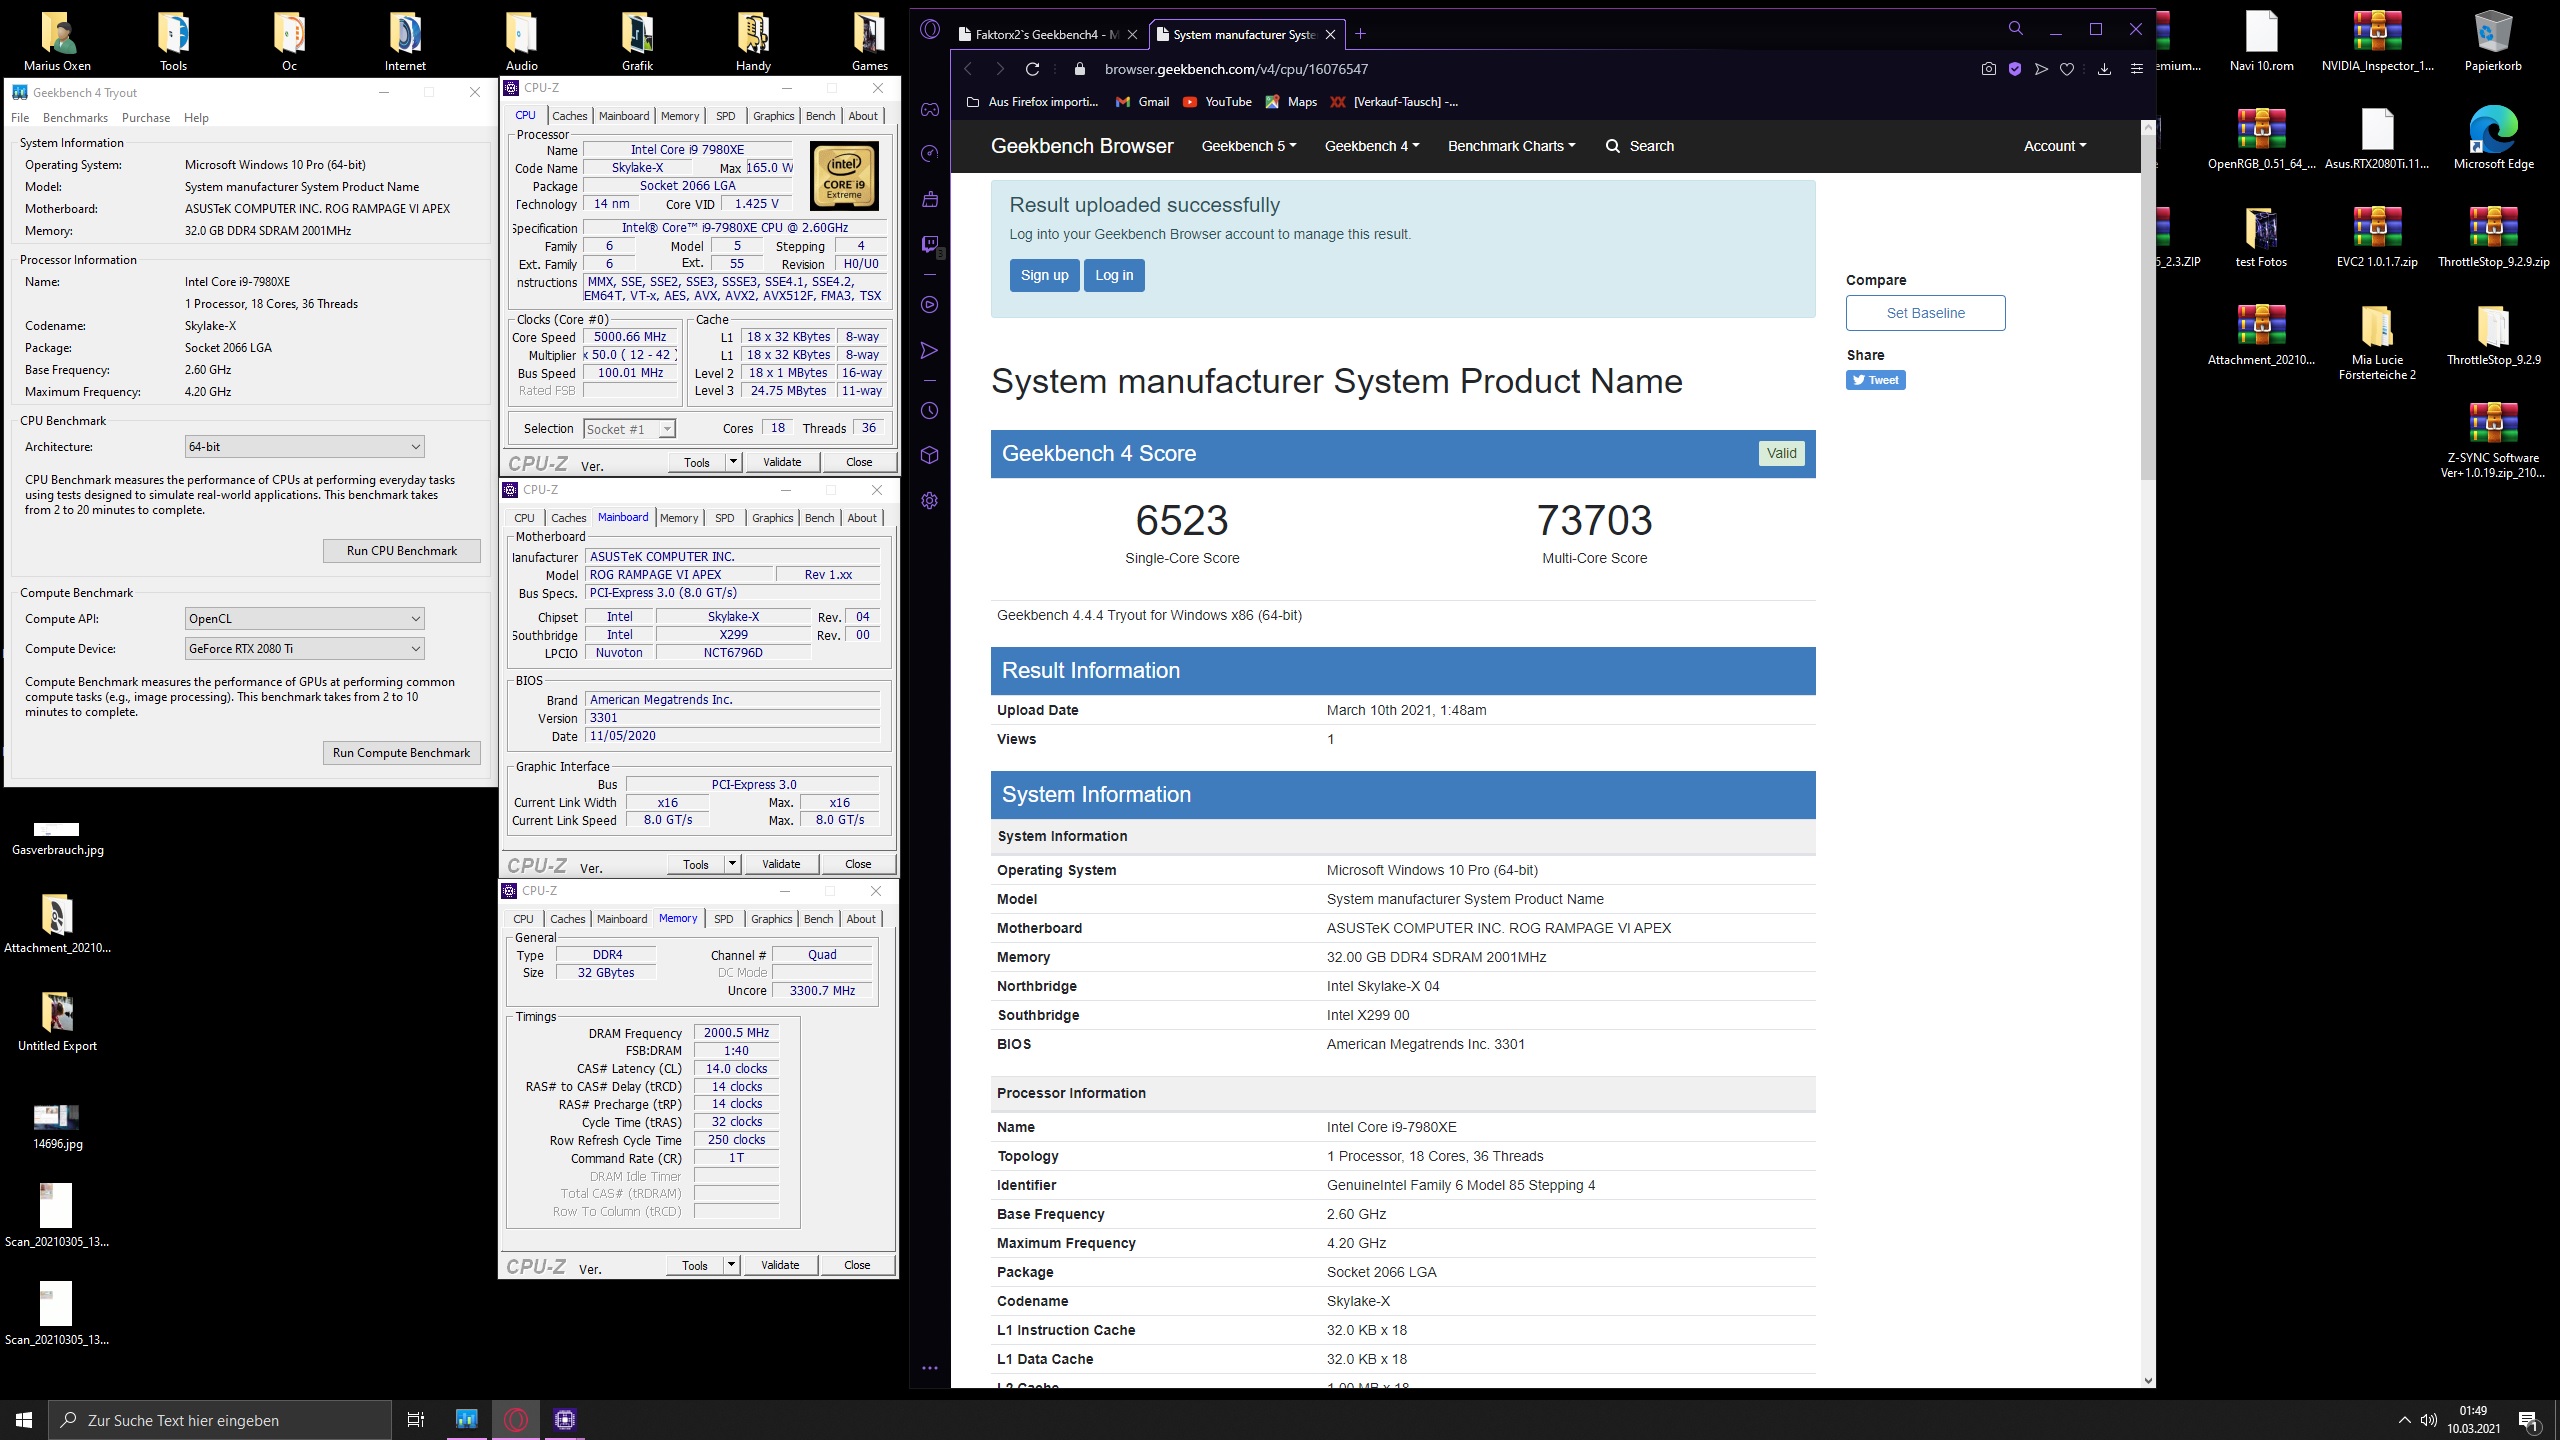Open Task View on the taskbar
Image resolution: width=2560 pixels, height=1440 pixels.
point(416,1420)
